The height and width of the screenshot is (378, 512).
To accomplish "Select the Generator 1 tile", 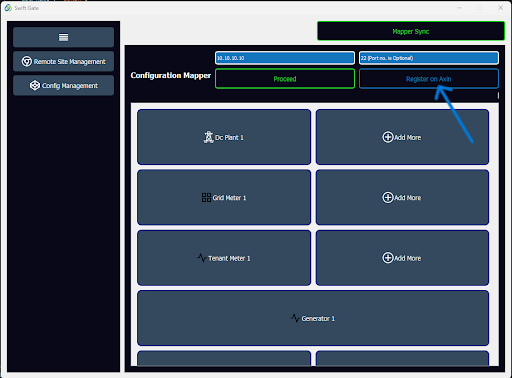I will pyautogui.click(x=313, y=318).
